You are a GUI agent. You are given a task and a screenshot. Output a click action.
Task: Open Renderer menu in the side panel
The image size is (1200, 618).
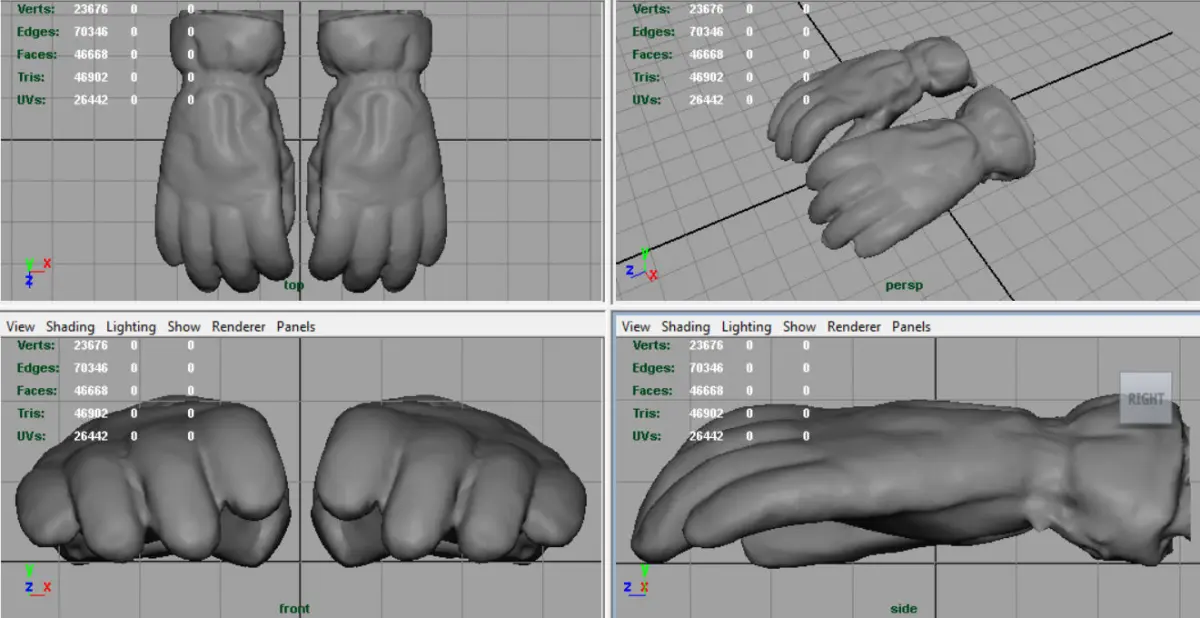click(x=855, y=327)
